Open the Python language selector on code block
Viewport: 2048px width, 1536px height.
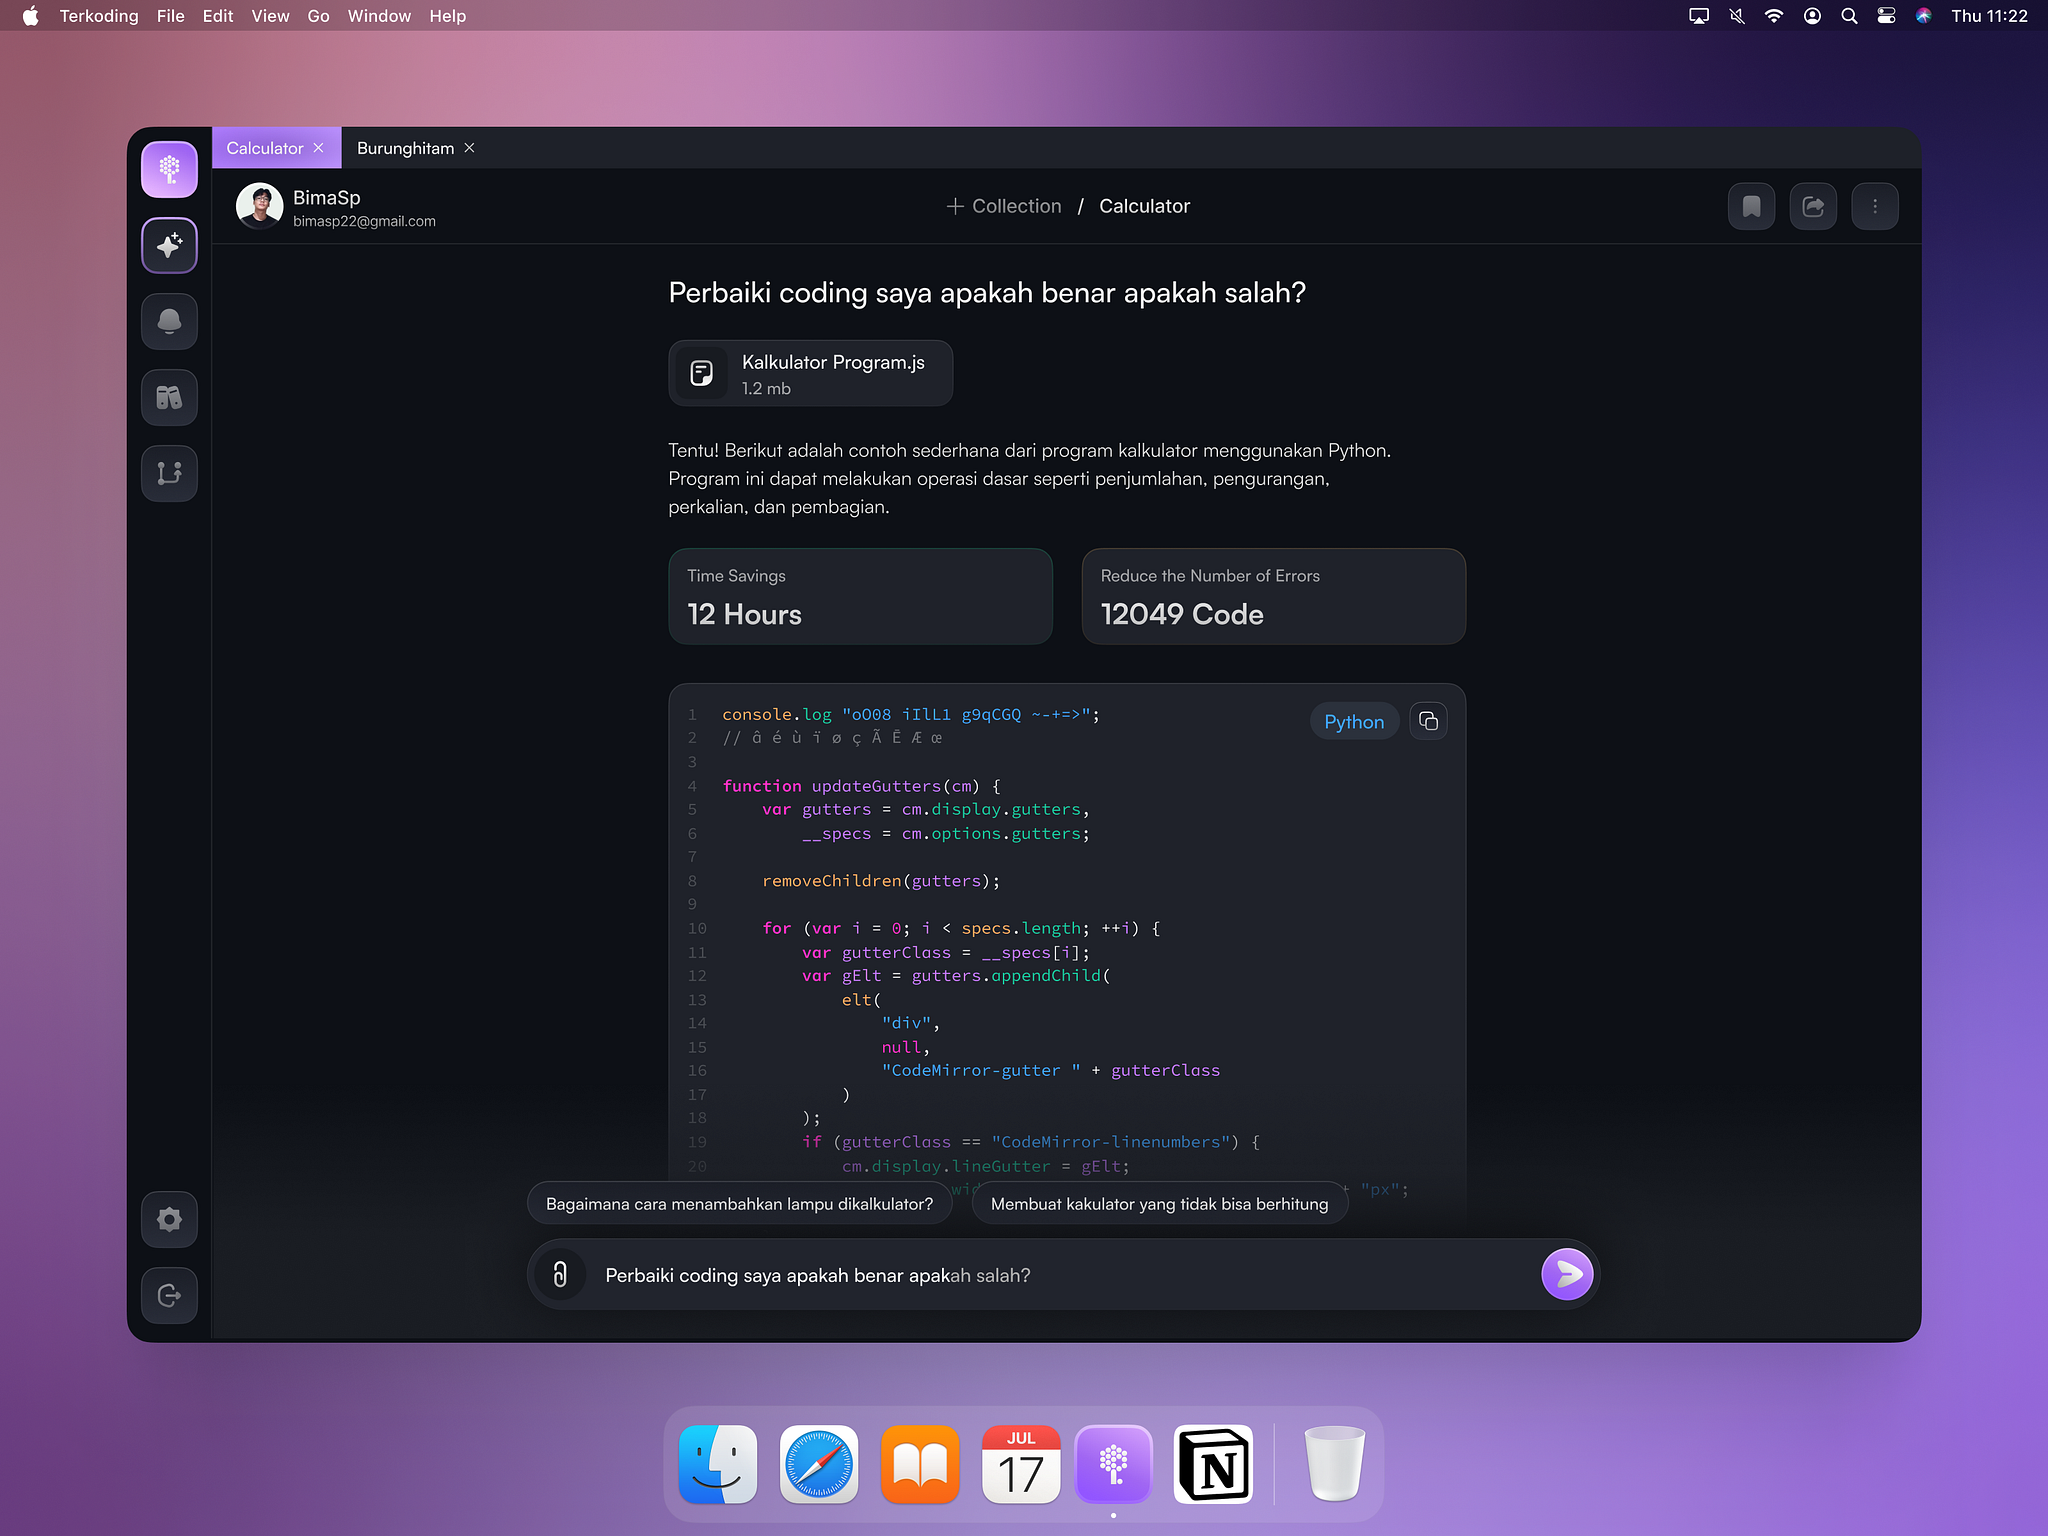(x=1354, y=720)
